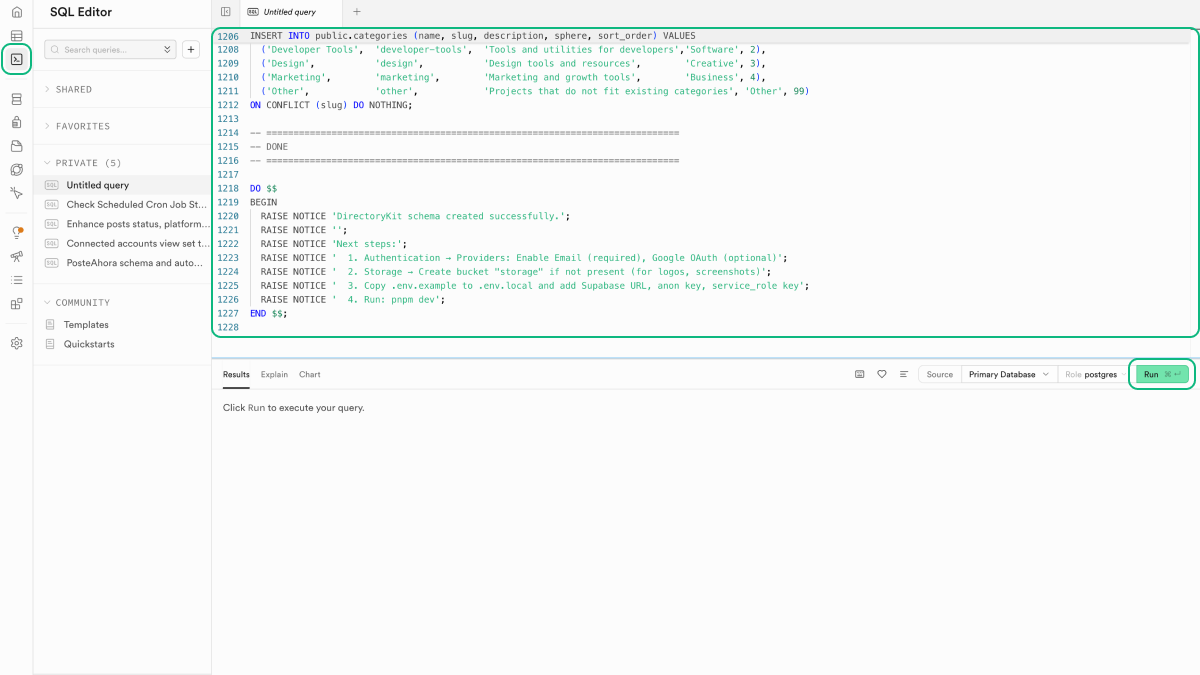Run the SQL query
This screenshot has width=1200, height=675.
1161,374
